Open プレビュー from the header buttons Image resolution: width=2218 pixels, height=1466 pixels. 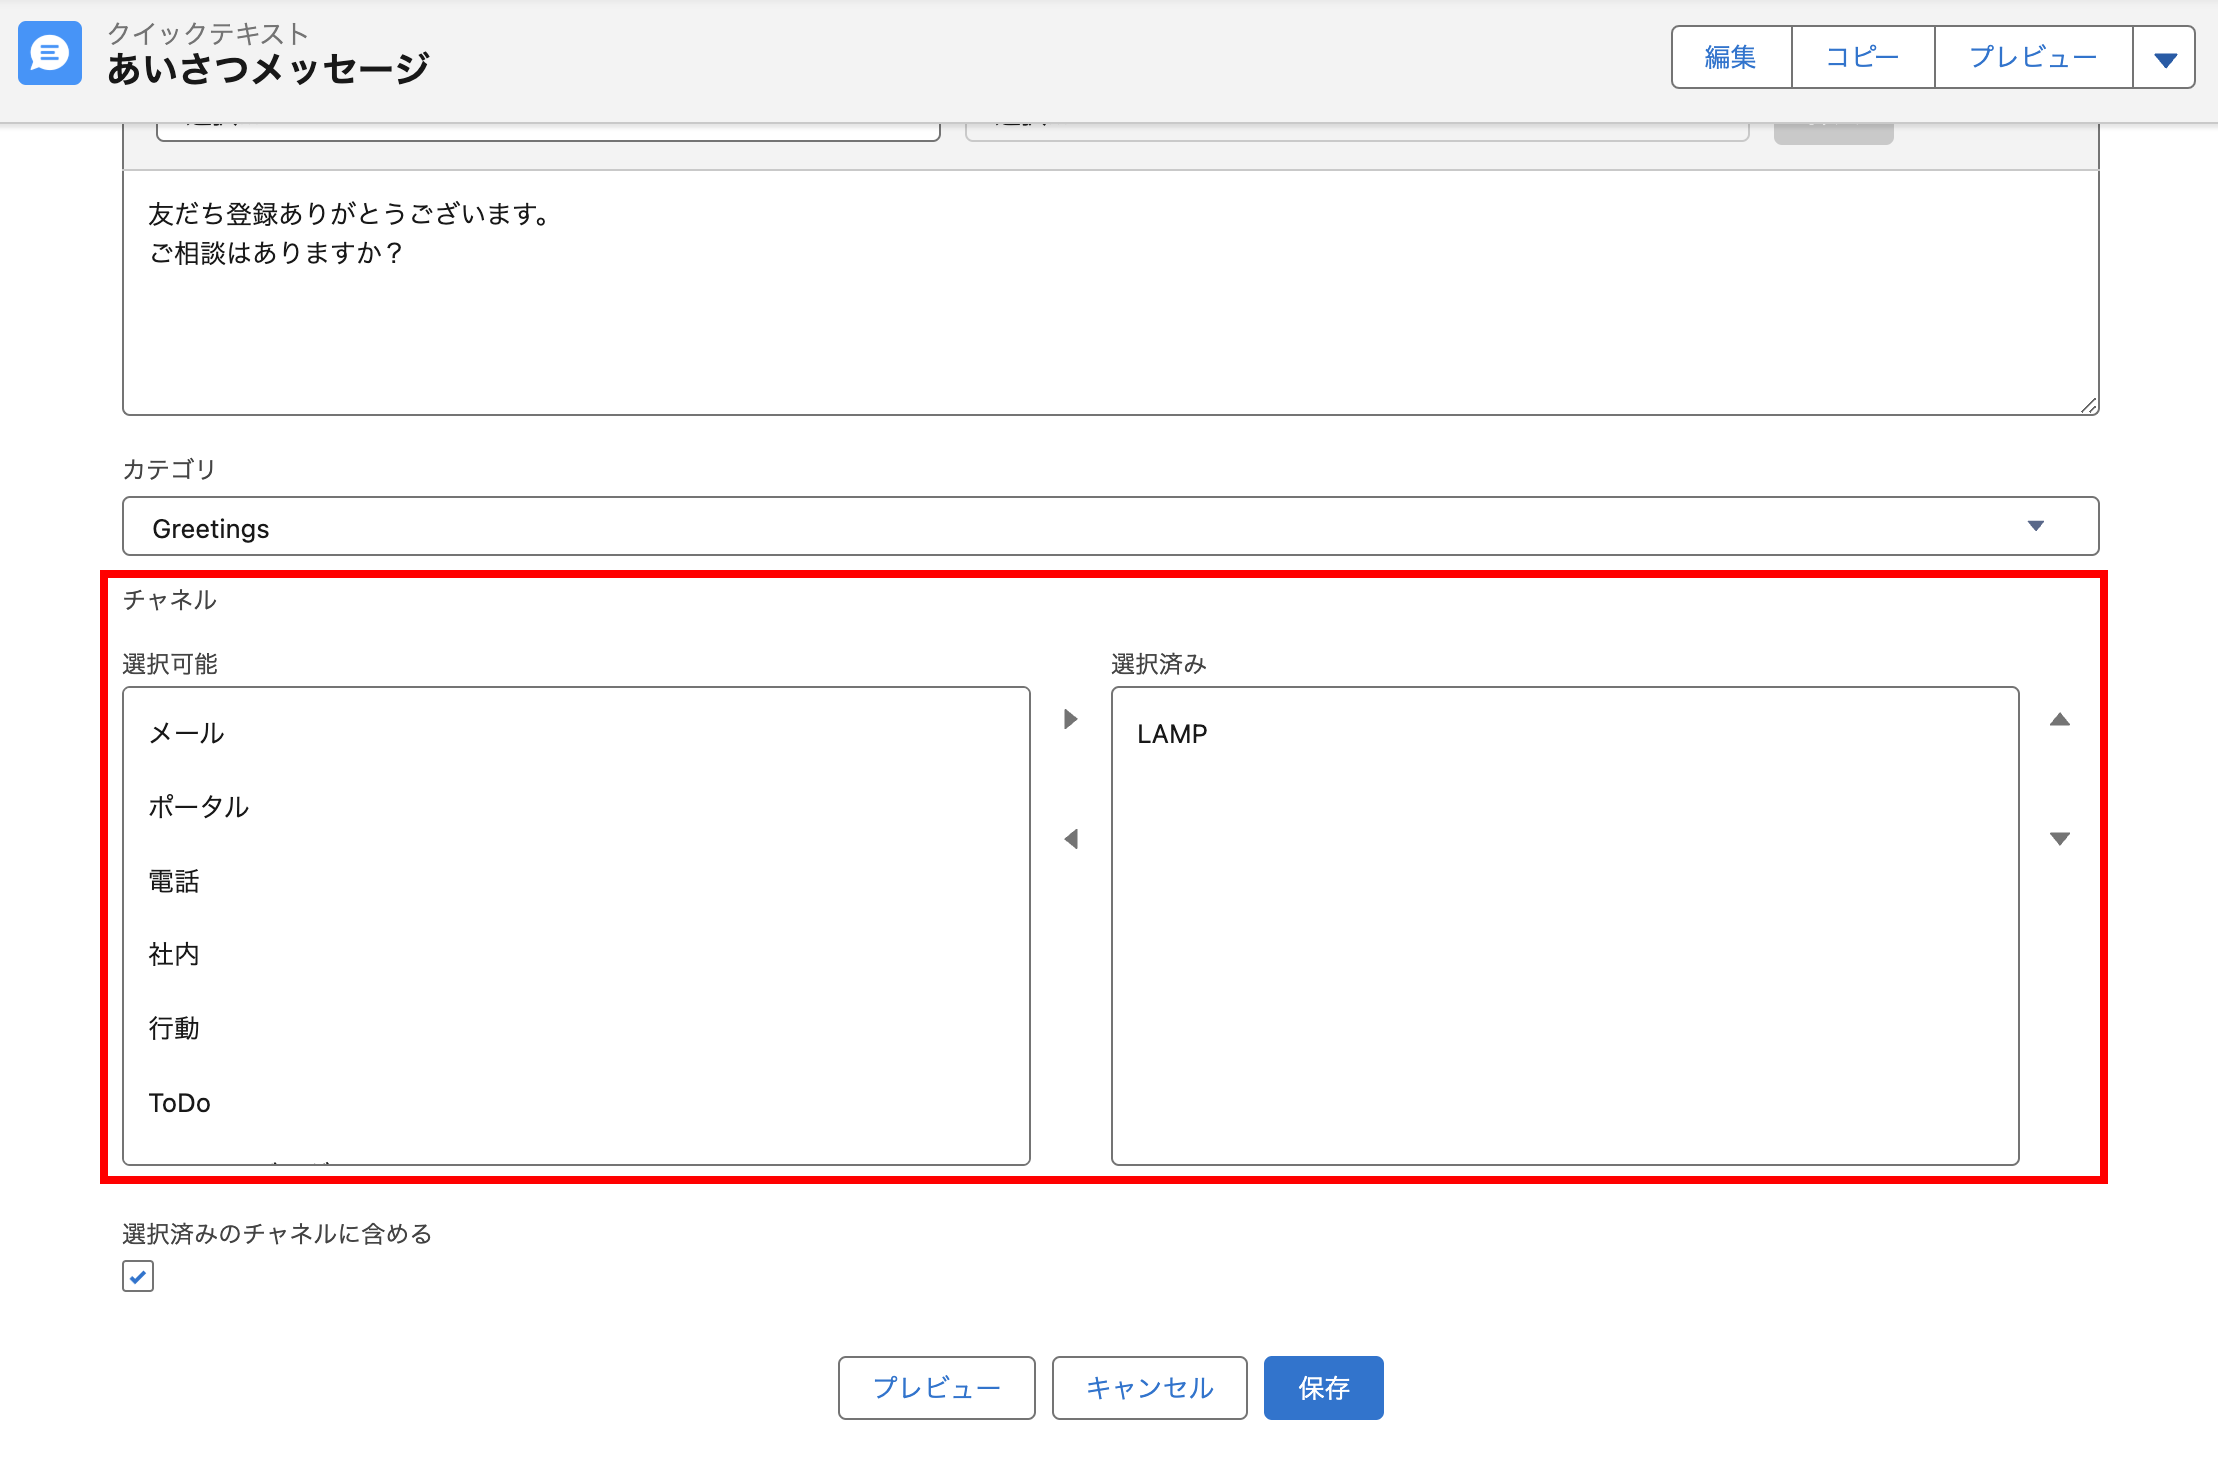2033,58
